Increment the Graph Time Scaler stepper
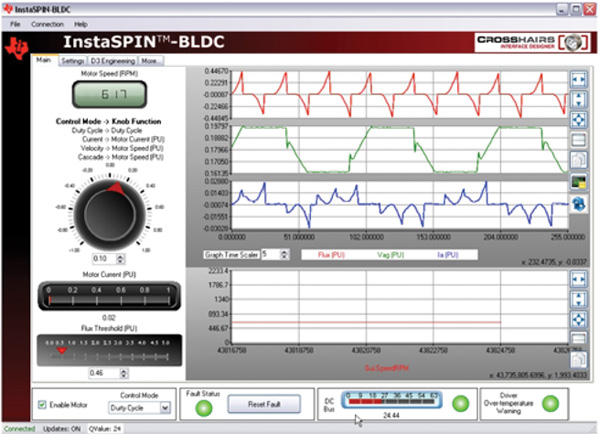 click(x=286, y=252)
